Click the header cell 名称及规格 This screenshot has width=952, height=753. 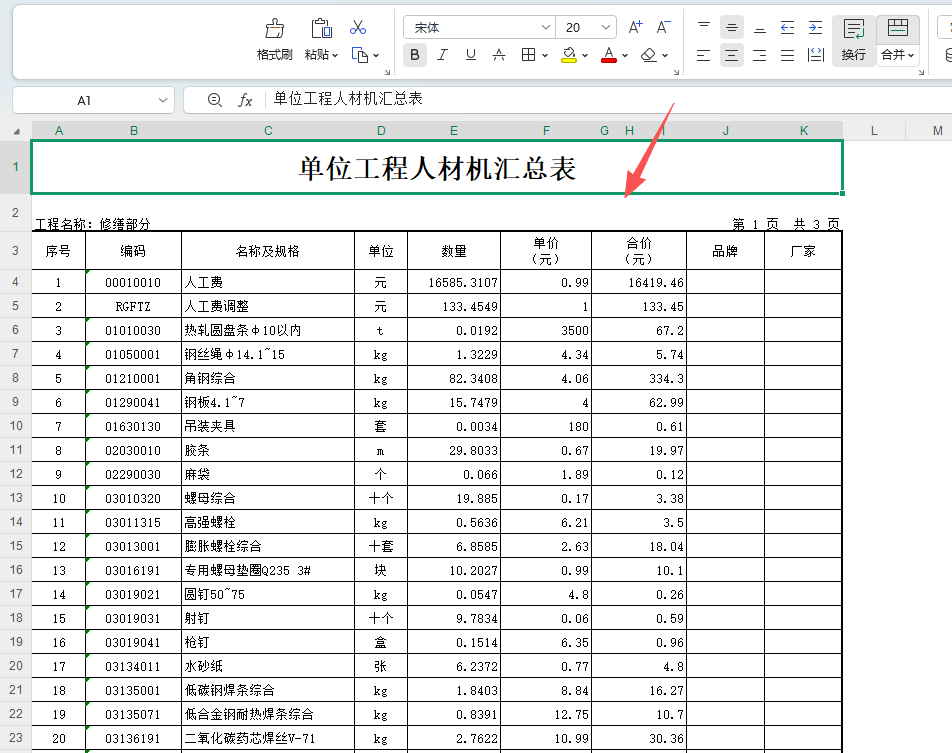point(268,251)
